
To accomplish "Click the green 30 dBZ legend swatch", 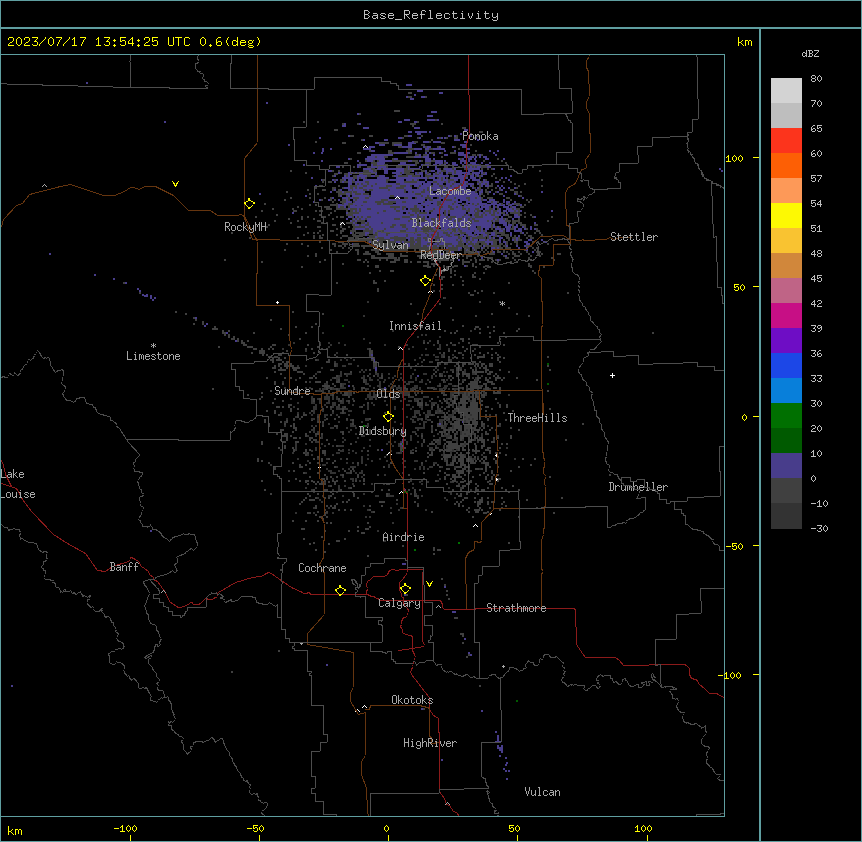I will (786, 416).
